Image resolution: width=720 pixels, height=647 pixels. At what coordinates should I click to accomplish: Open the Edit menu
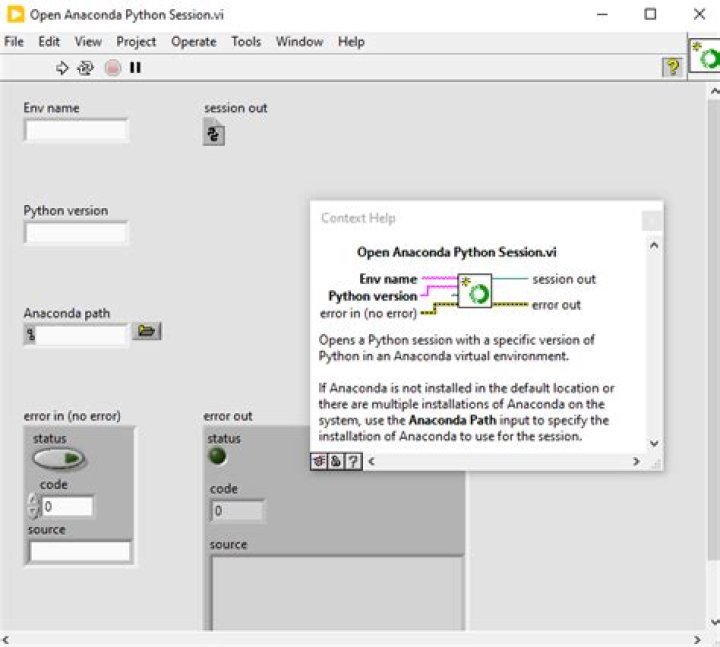(49, 42)
